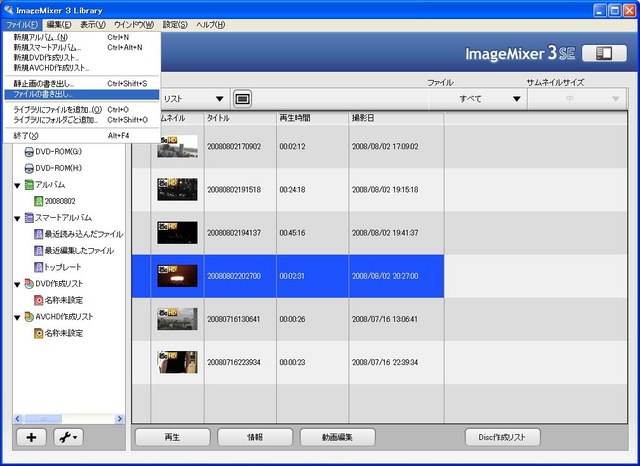Choose ライブラリにフォルダごと追加 menu entry
Viewport: 640px width, 466px height.
click(81, 120)
